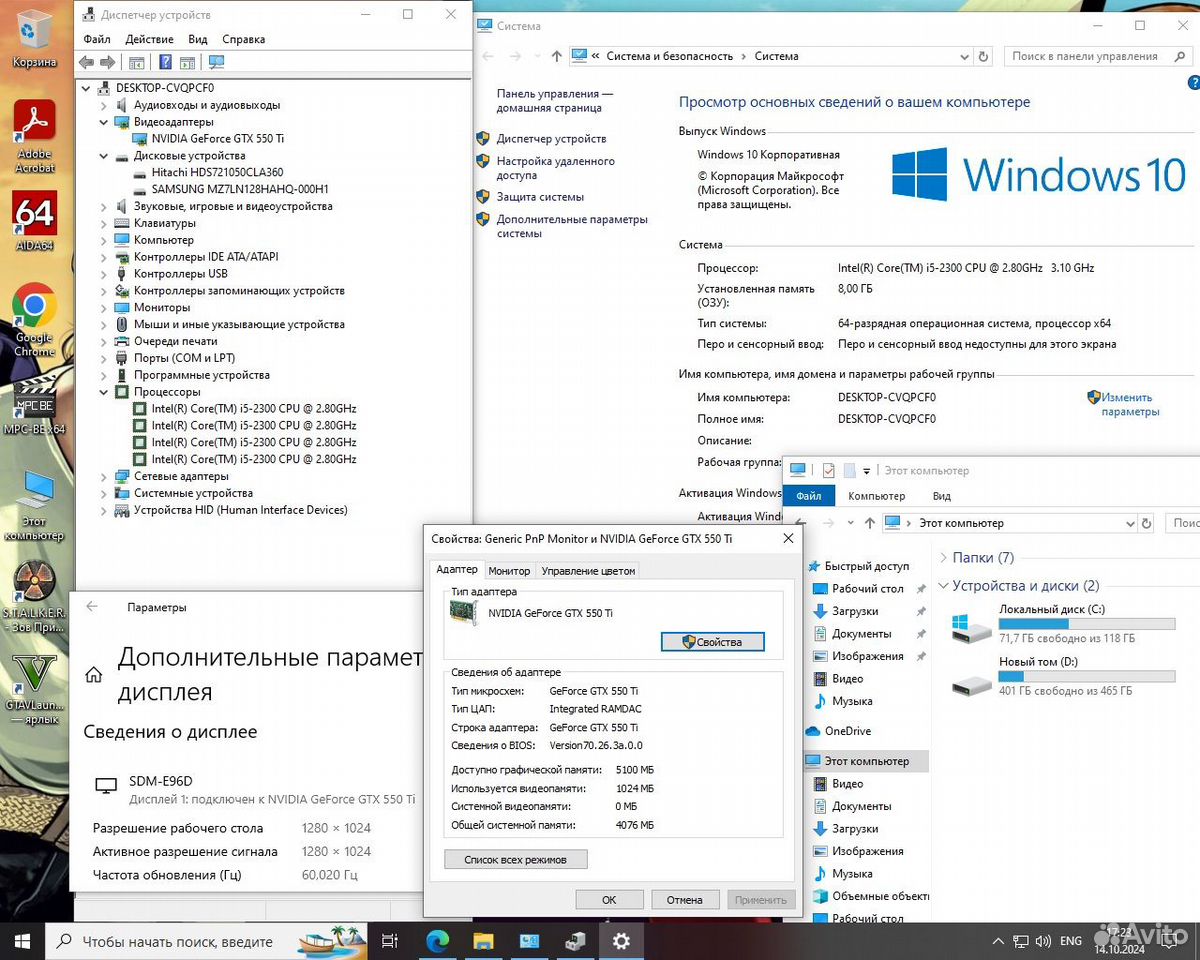Collapse 'Дисковые устройства' node
1200x960 pixels.
(104, 156)
